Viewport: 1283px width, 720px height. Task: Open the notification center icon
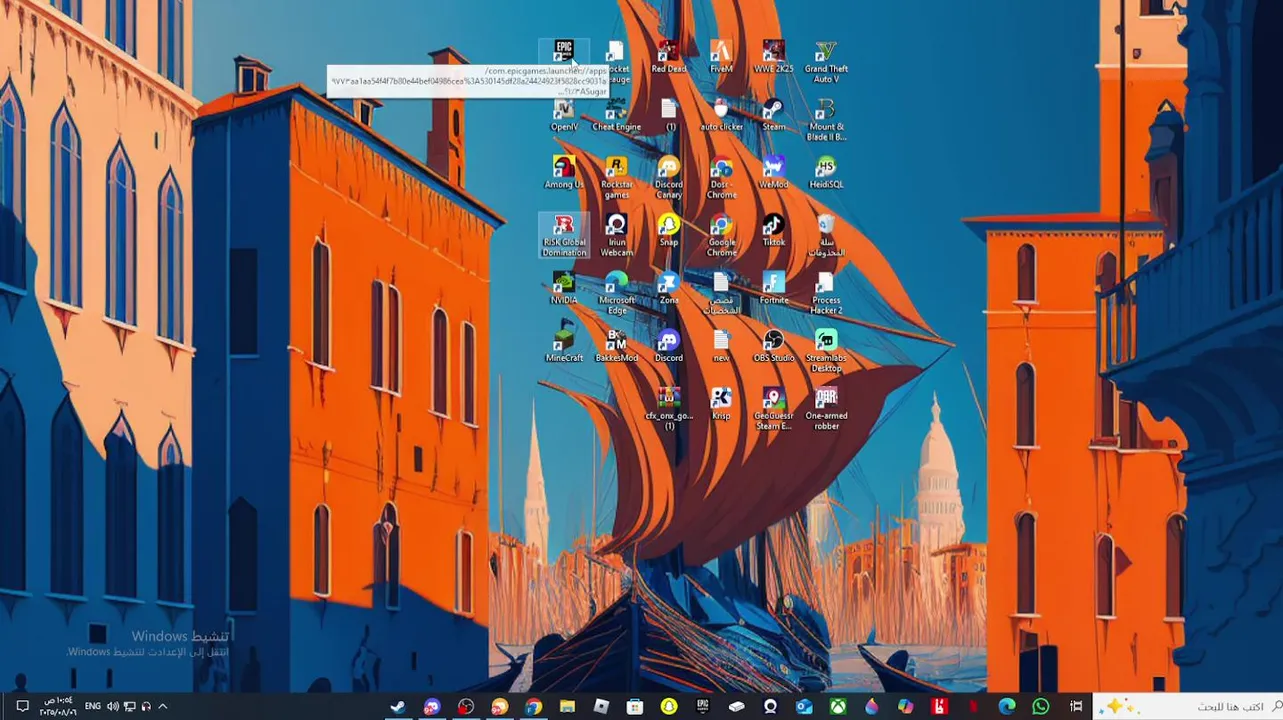(22, 706)
